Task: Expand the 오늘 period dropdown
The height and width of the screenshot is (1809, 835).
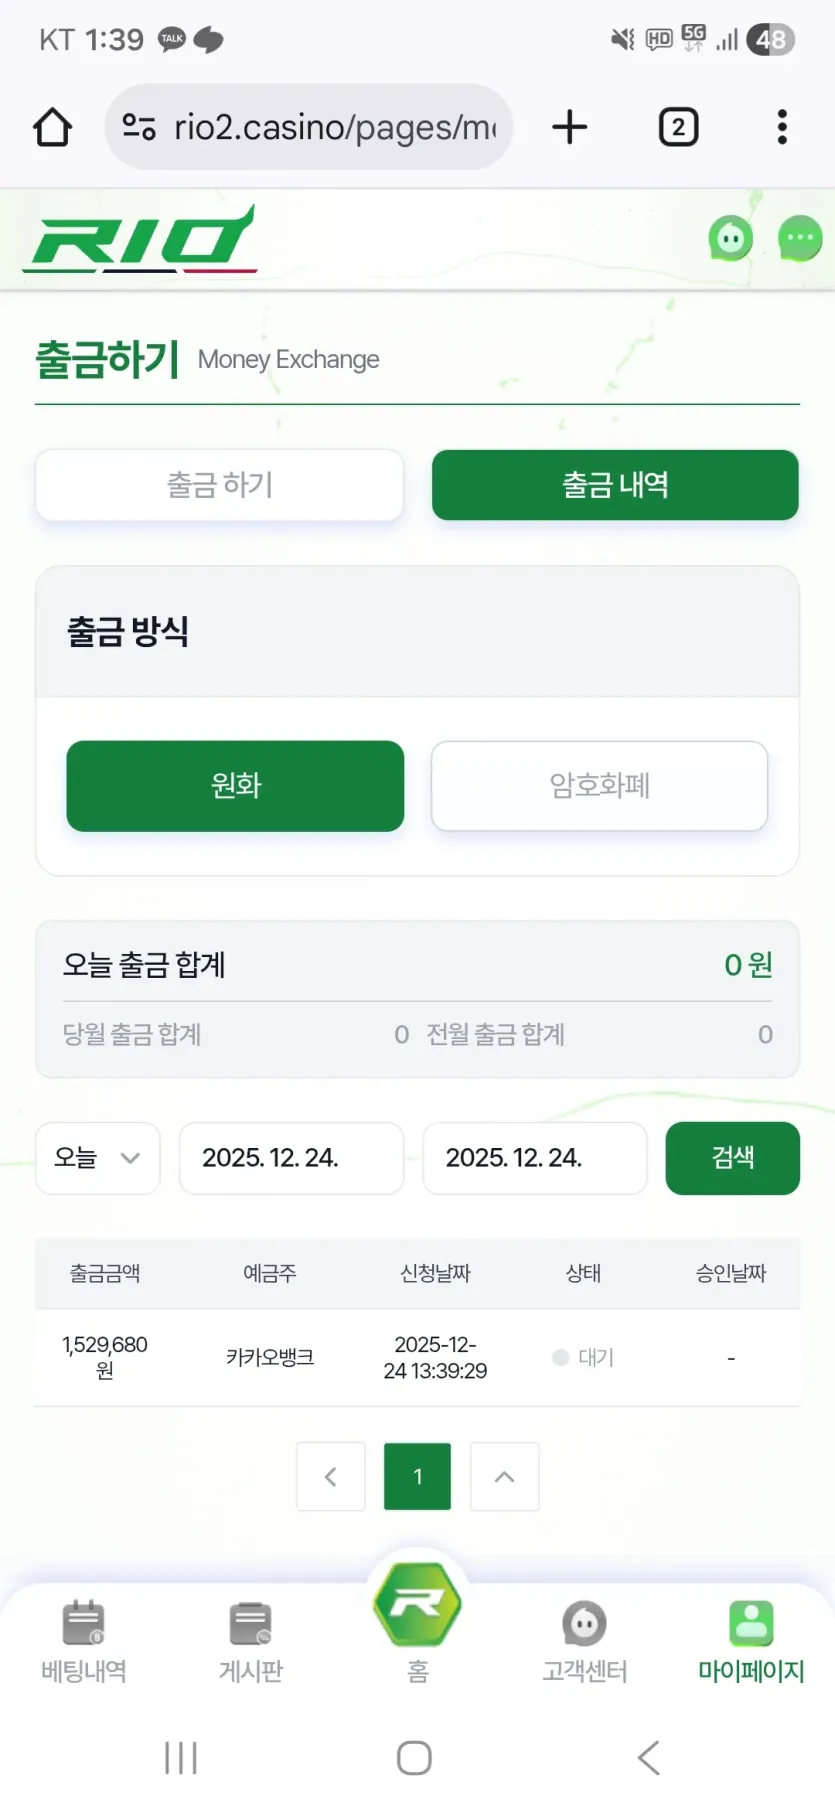Action: 98,1158
